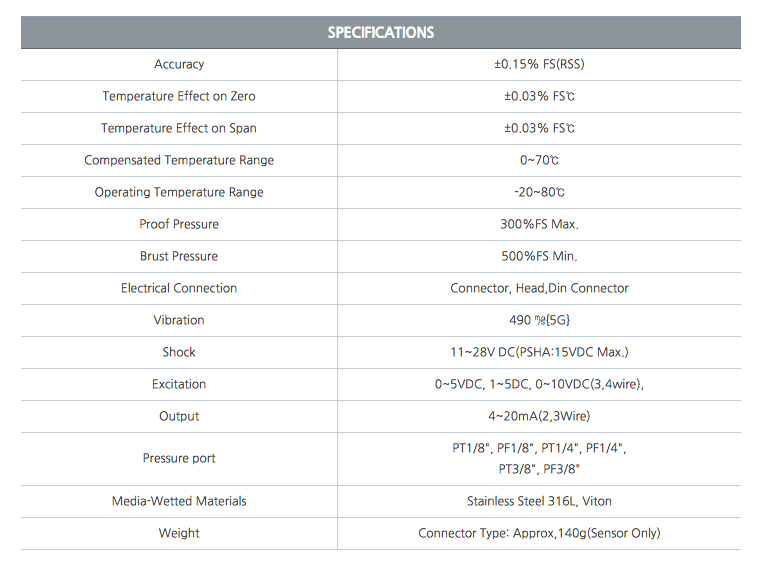Click the Proof Pressure label
Screen dimensions: 765x569
pos(179,224)
